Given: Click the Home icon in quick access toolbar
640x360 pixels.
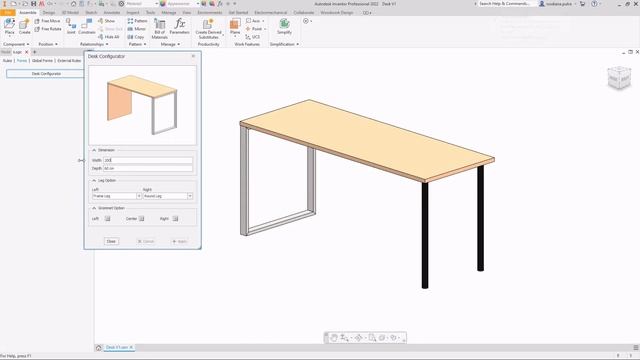Looking at the screenshot, I should tap(73, 4).
